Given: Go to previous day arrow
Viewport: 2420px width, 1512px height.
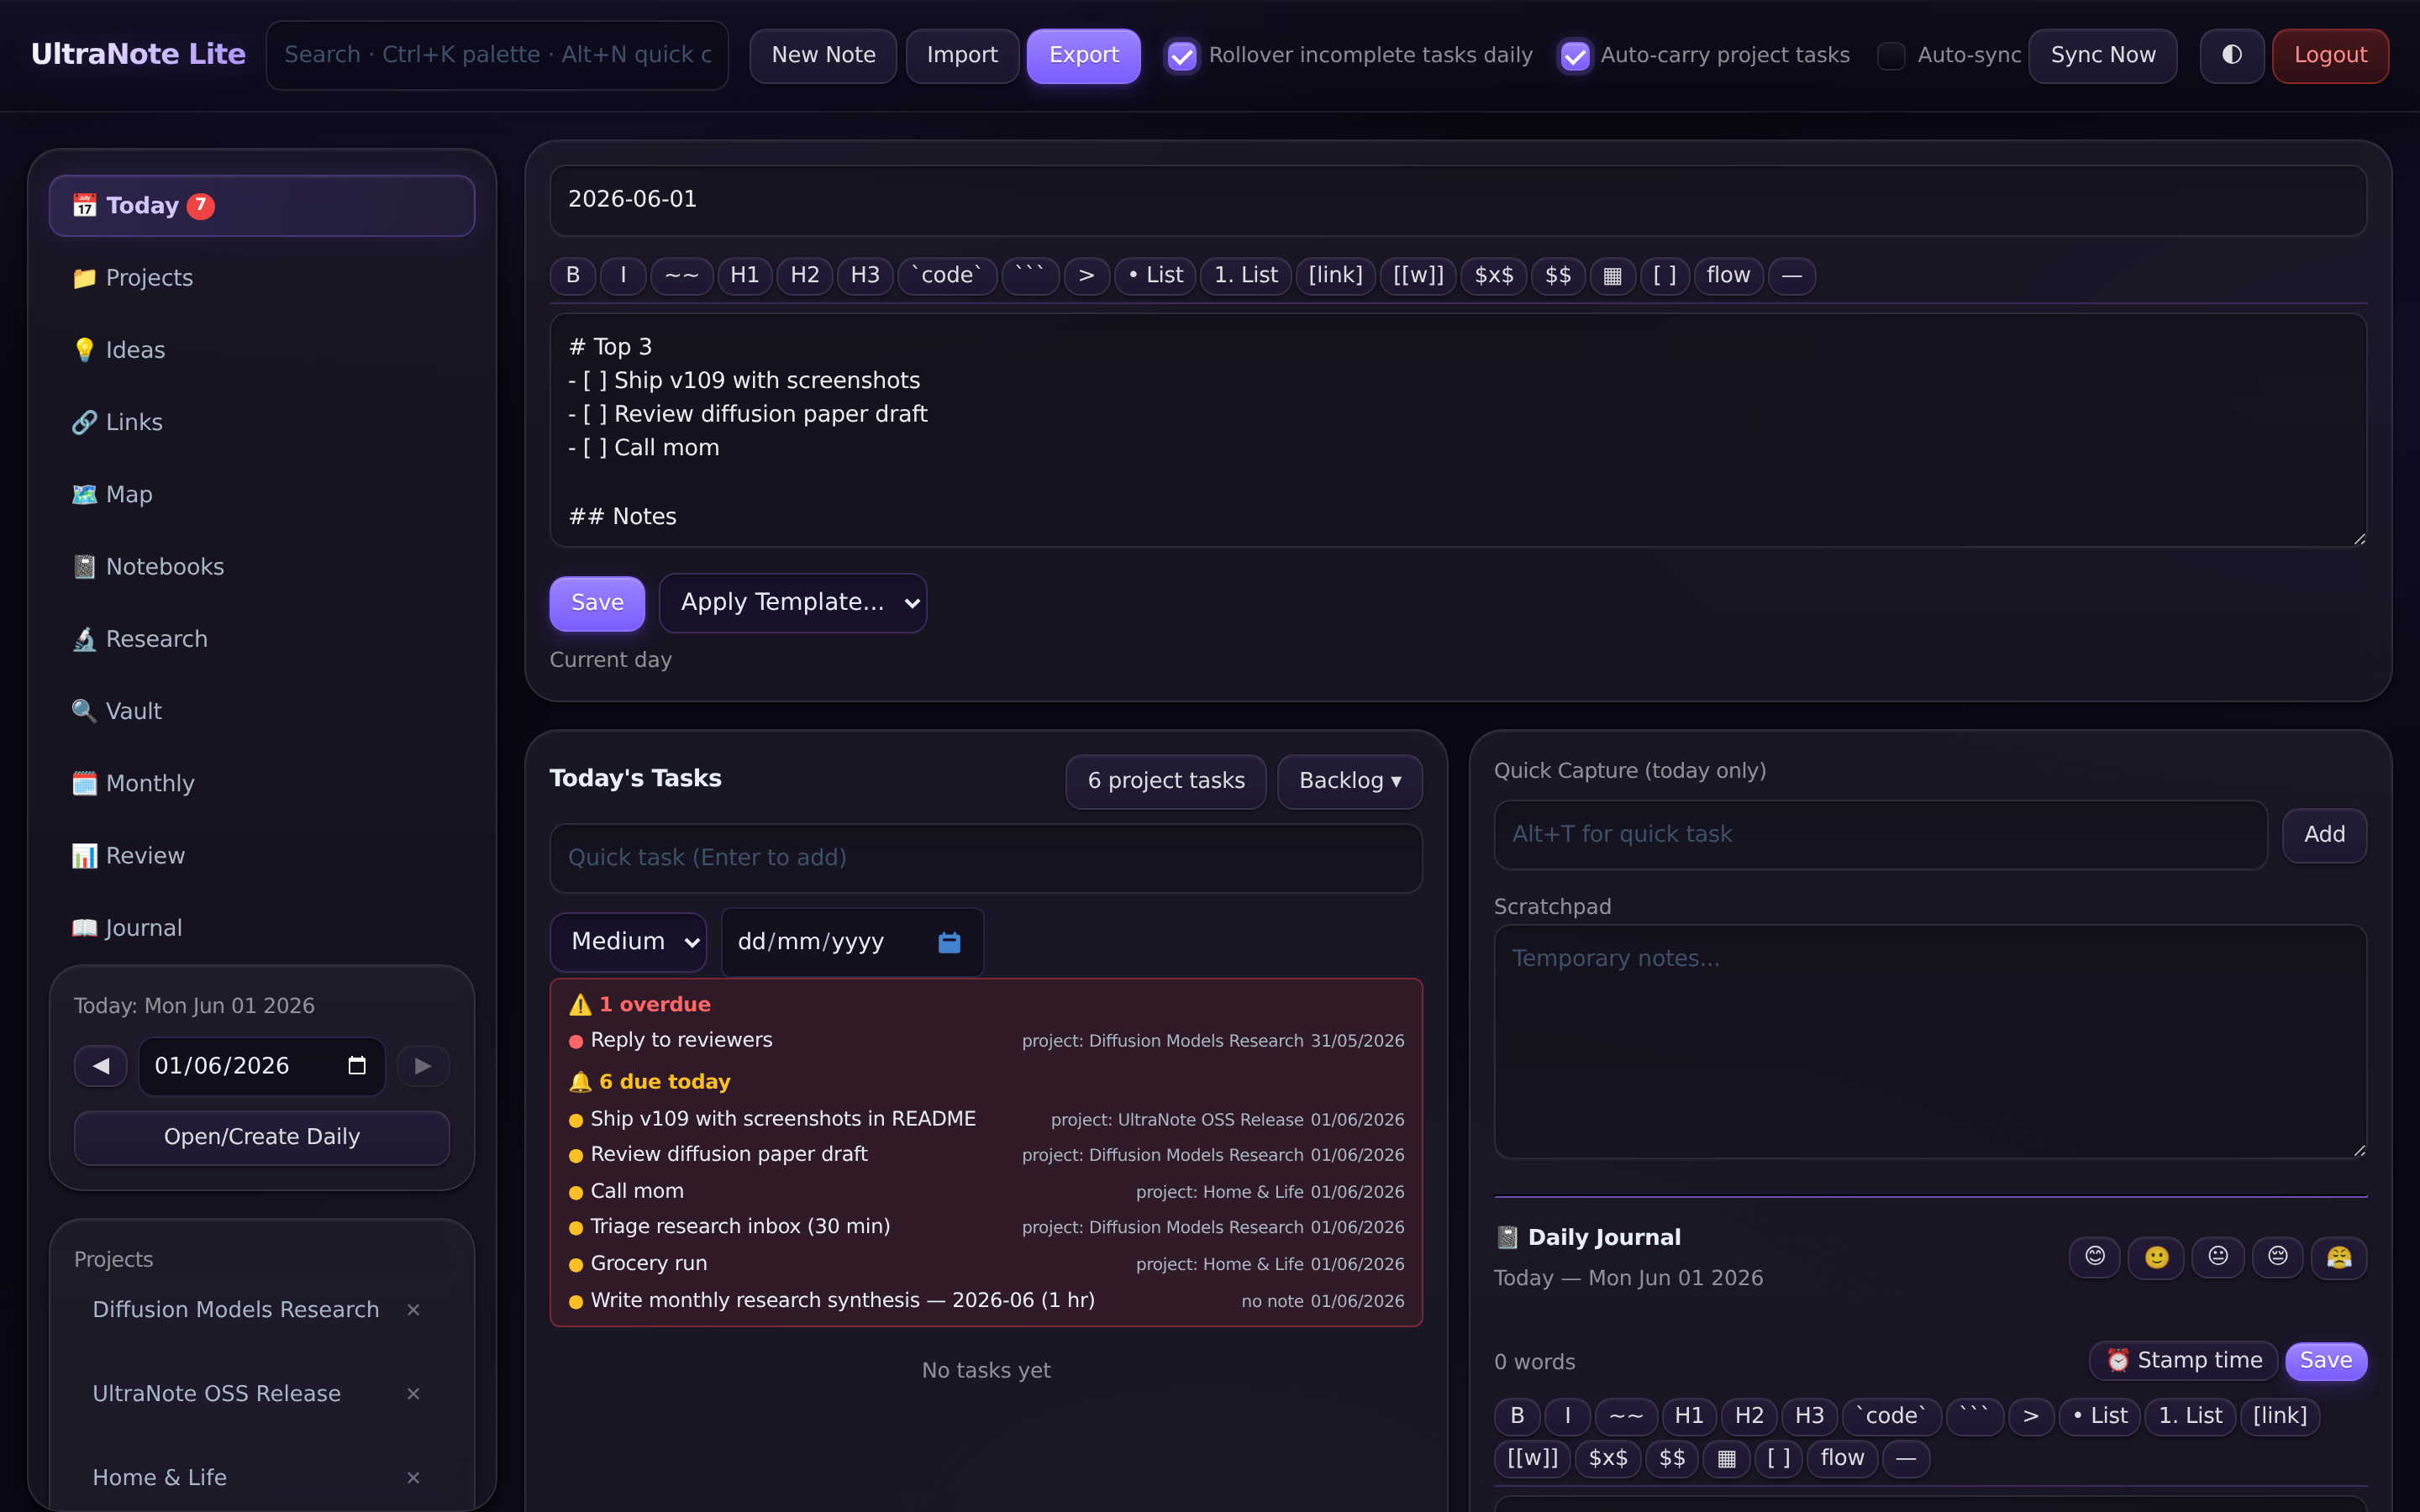Looking at the screenshot, I should [x=101, y=1066].
